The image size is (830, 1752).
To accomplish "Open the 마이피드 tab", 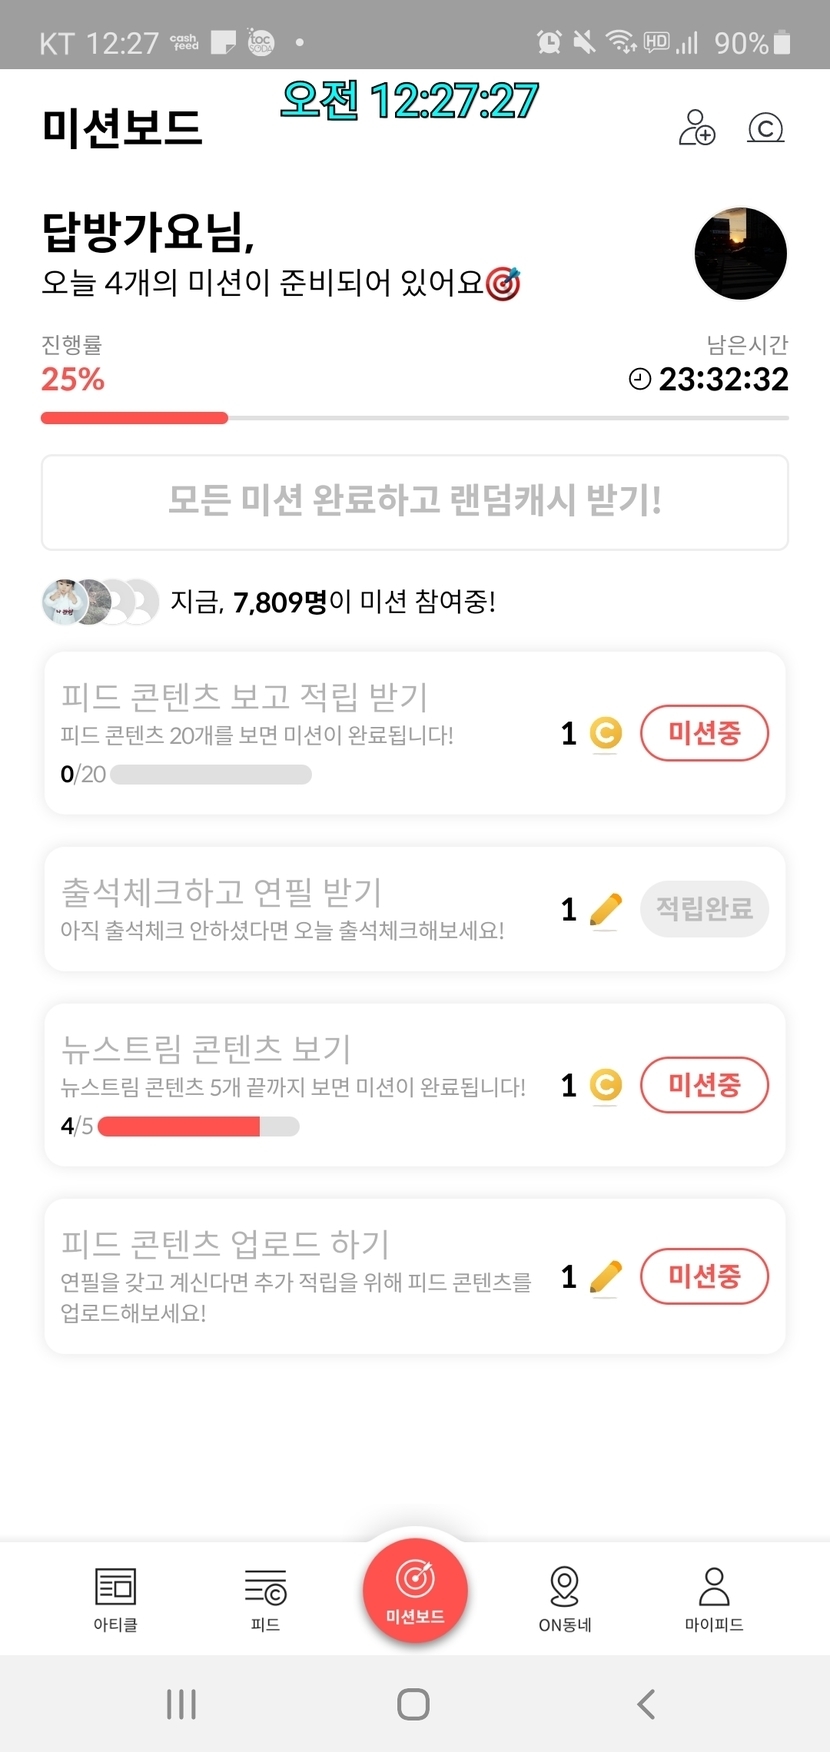I will point(714,1598).
